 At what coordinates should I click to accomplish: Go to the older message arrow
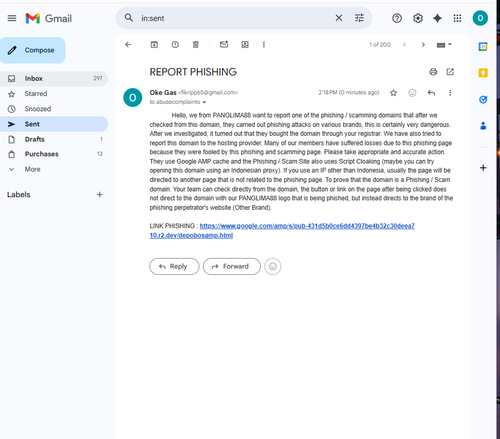[423, 45]
